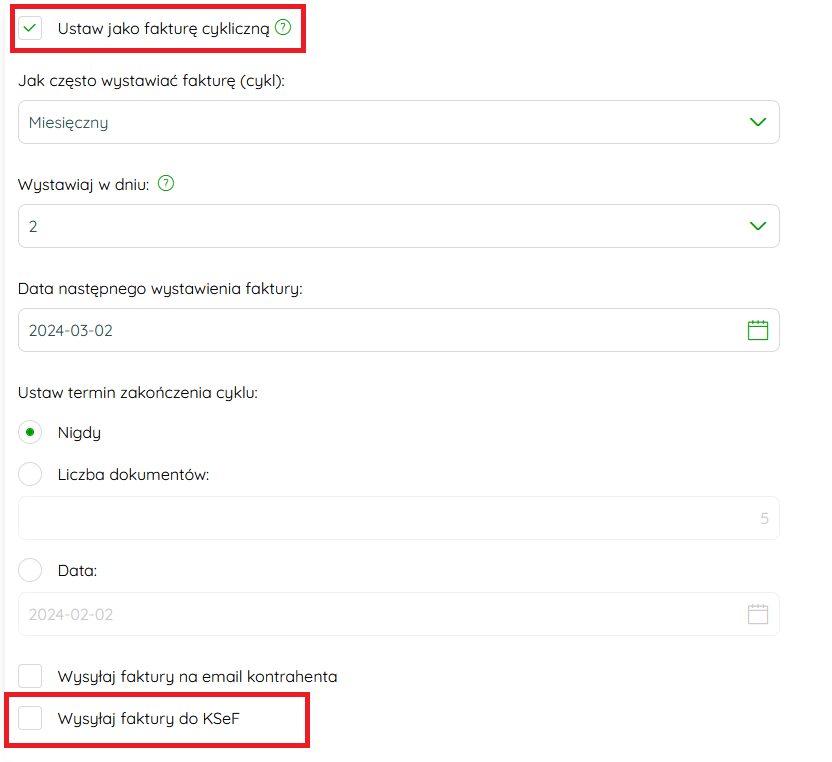Click chevron arrow of issue day dropdown
This screenshot has height=762, width=832.
pos(758,226)
